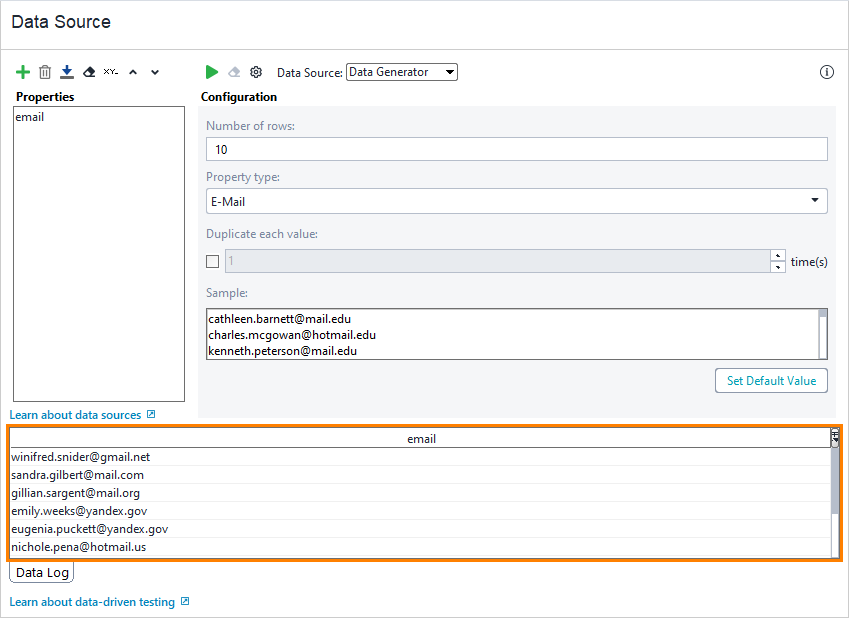Select the email property in the Properties list
This screenshot has width=849, height=618.
29,116
